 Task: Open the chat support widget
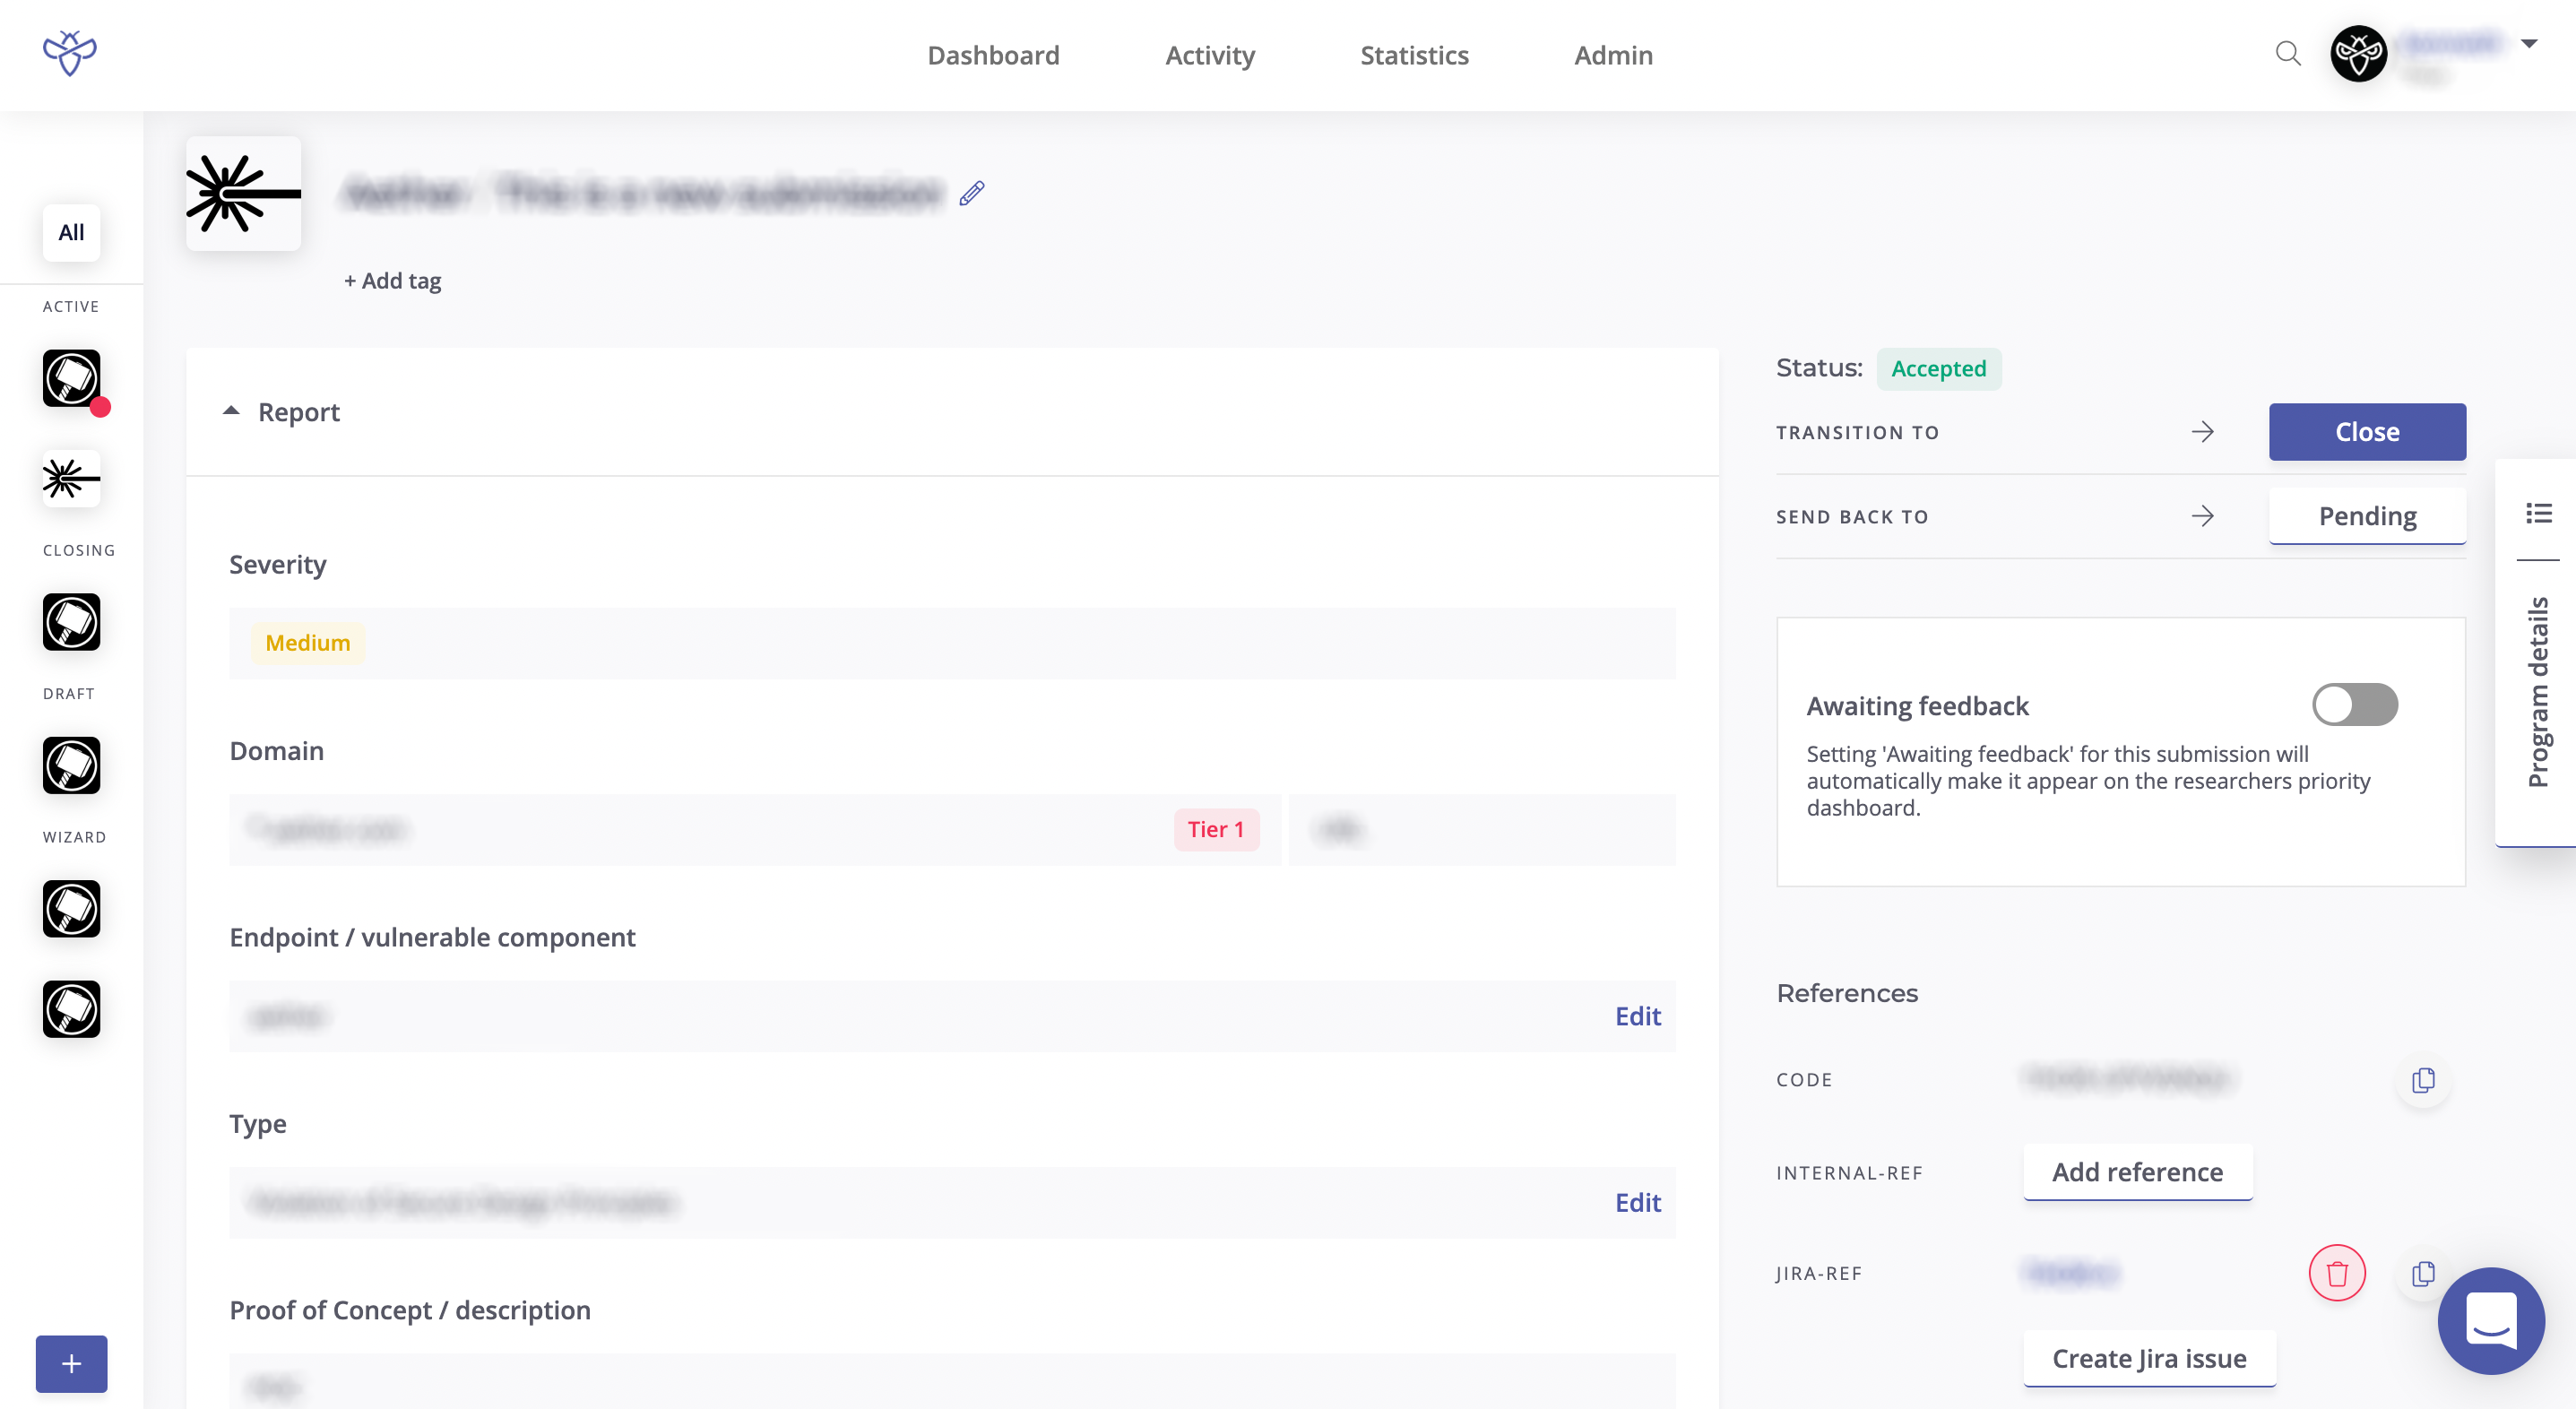pyautogui.click(x=2490, y=1321)
